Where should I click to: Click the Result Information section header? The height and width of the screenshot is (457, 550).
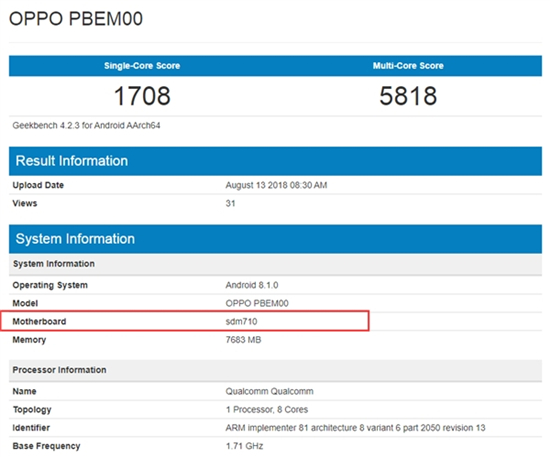[x=275, y=161]
